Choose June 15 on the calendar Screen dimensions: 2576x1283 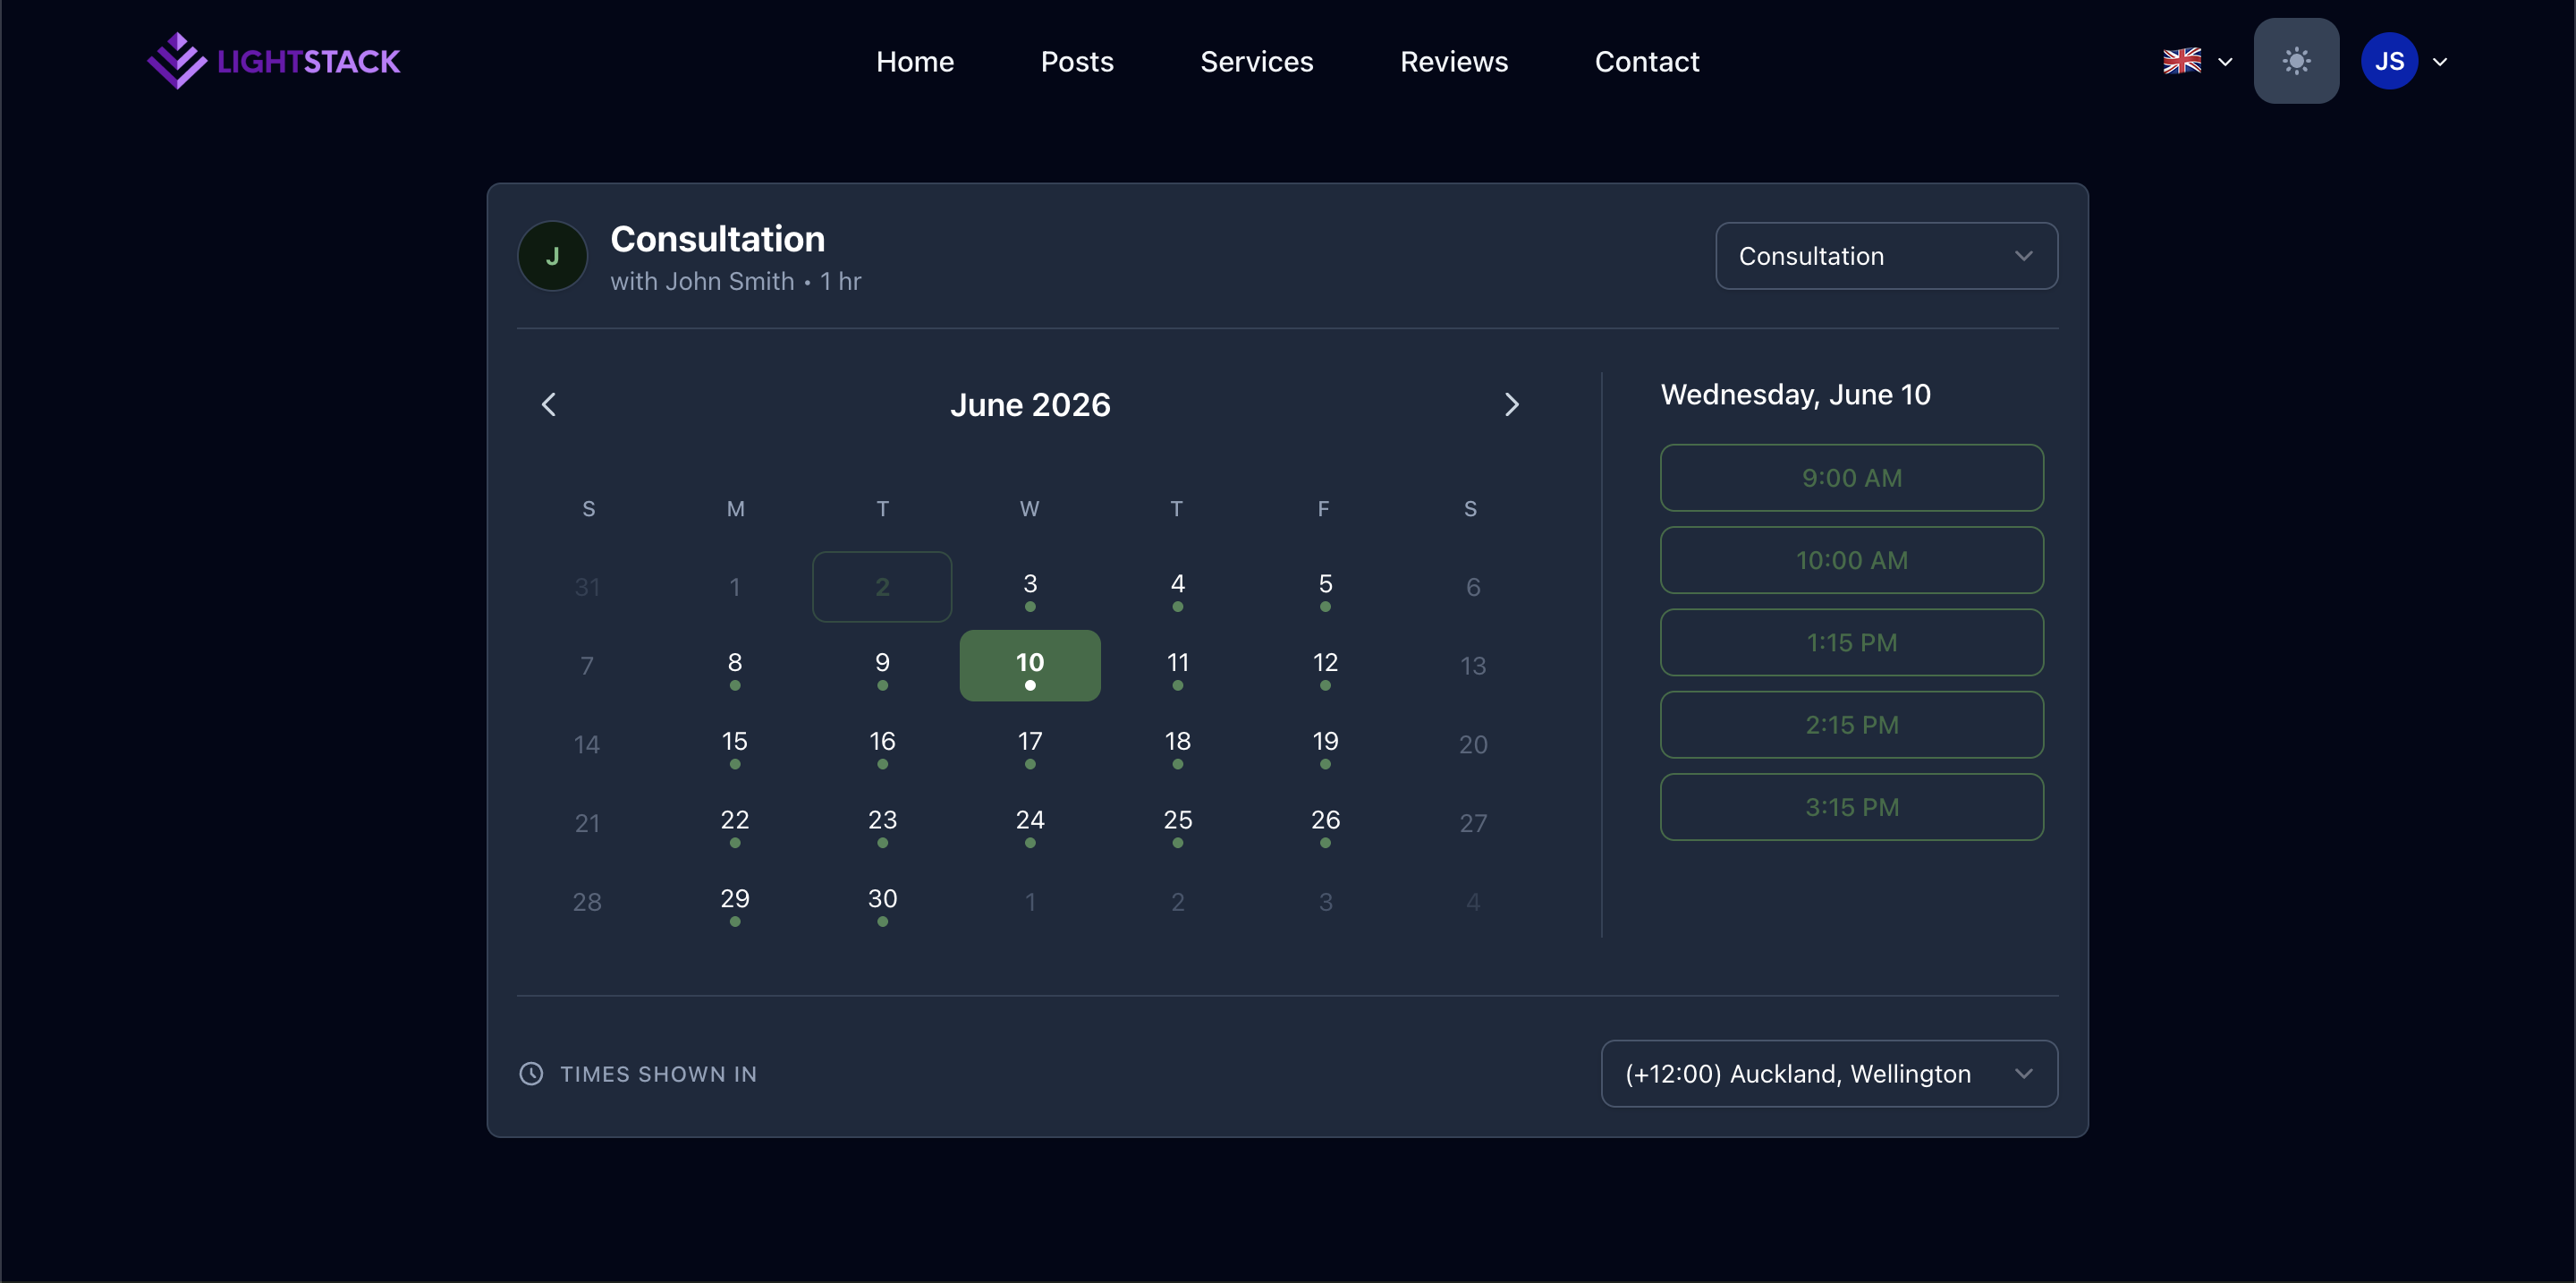pyautogui.click(x=735, y=745)
